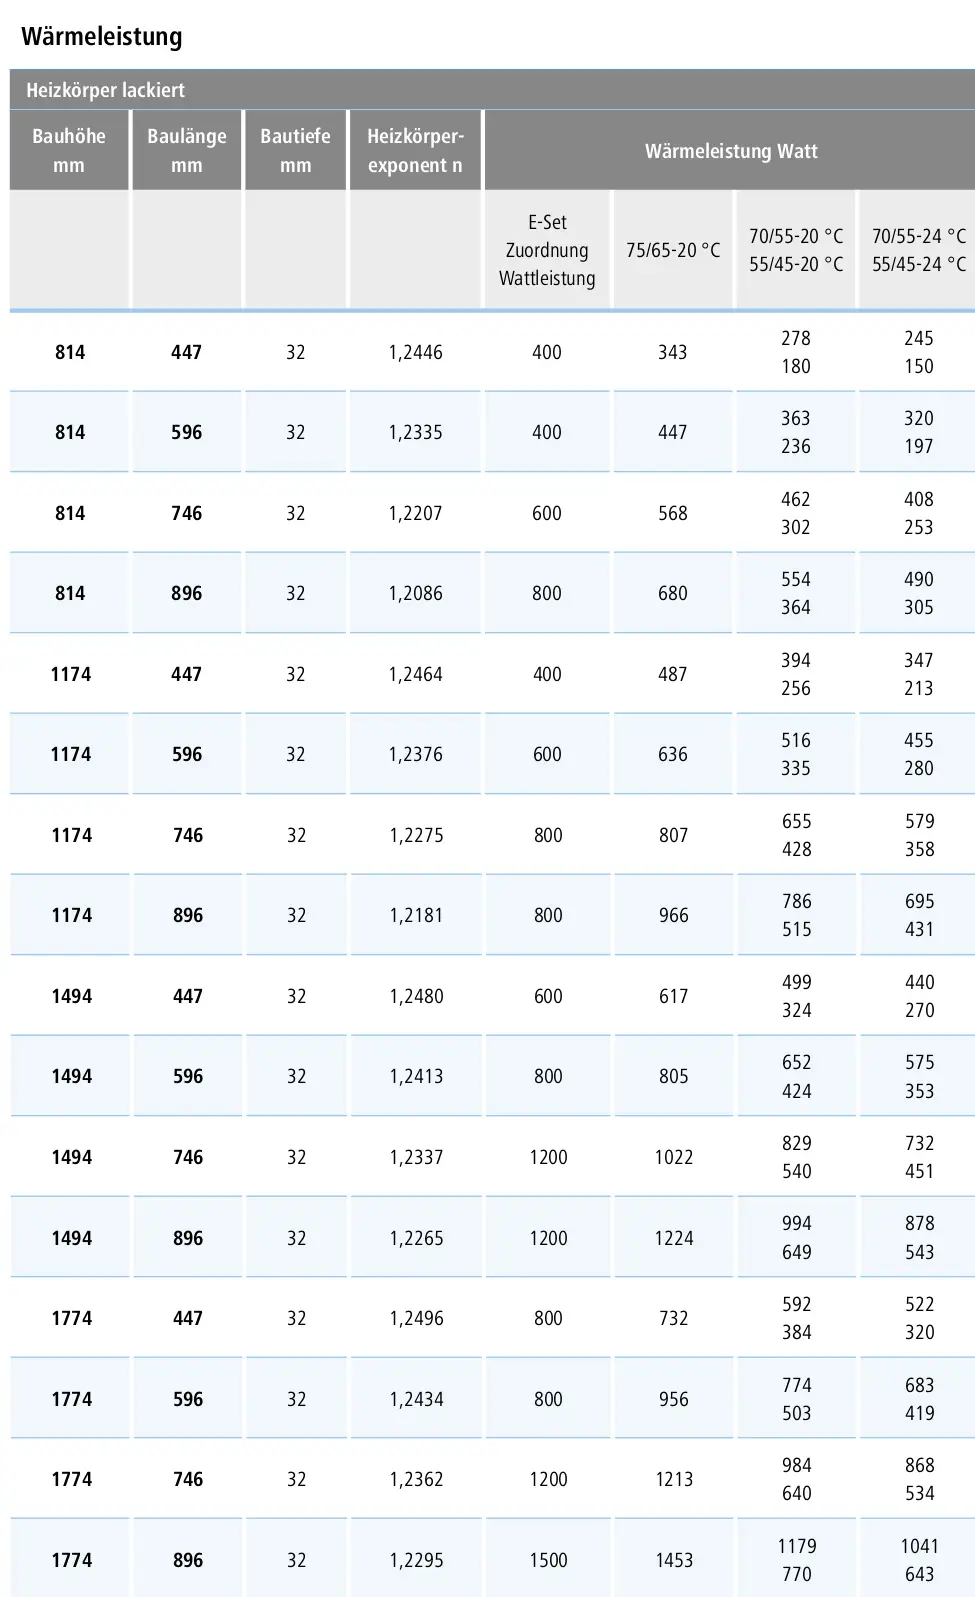Select the 1224 watt output cell
Screen dimensions: 975x1597
tap(674, 1238)
